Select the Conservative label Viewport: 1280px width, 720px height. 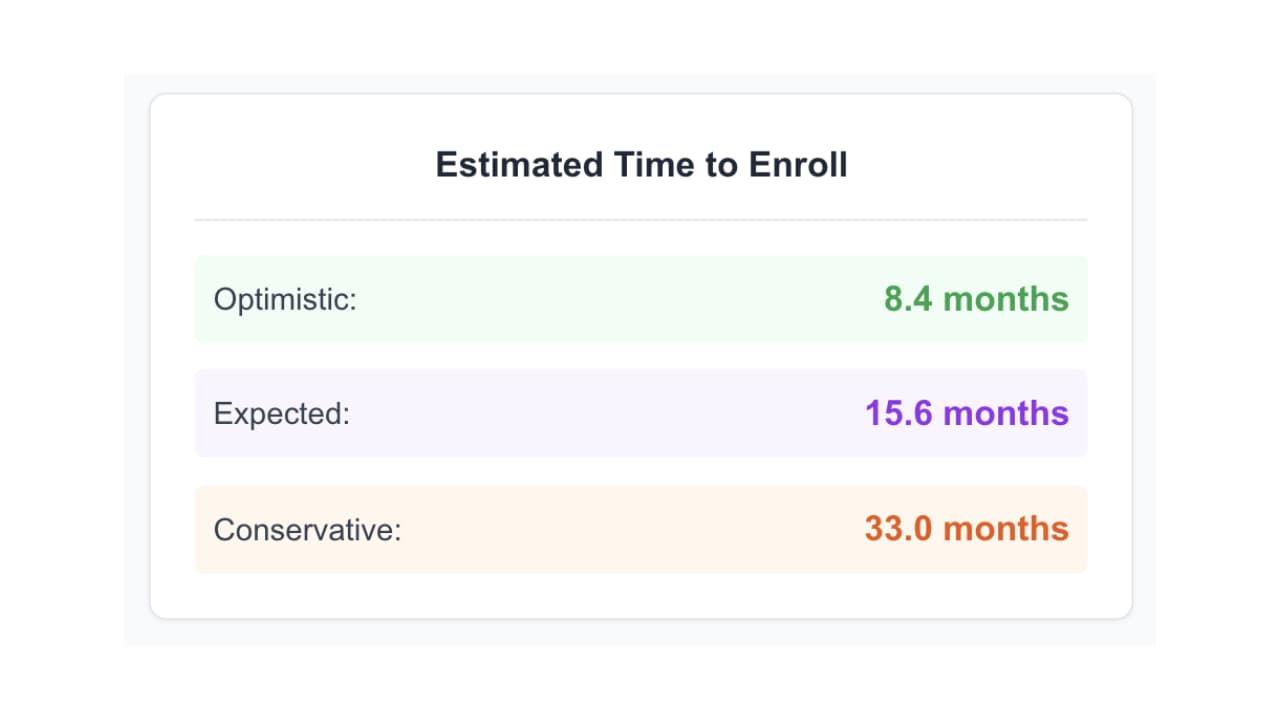[x=307, y=529]
